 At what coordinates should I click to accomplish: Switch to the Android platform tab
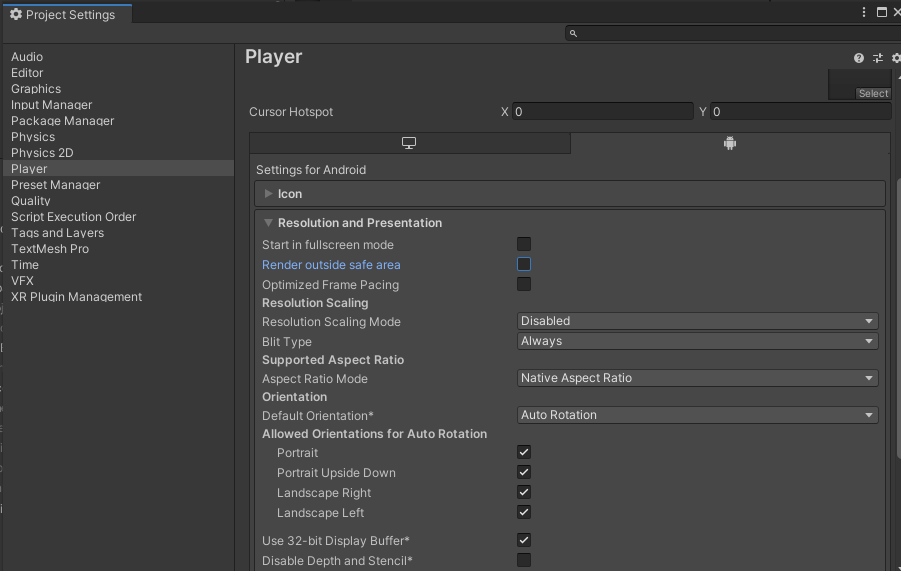pos(730,143)
